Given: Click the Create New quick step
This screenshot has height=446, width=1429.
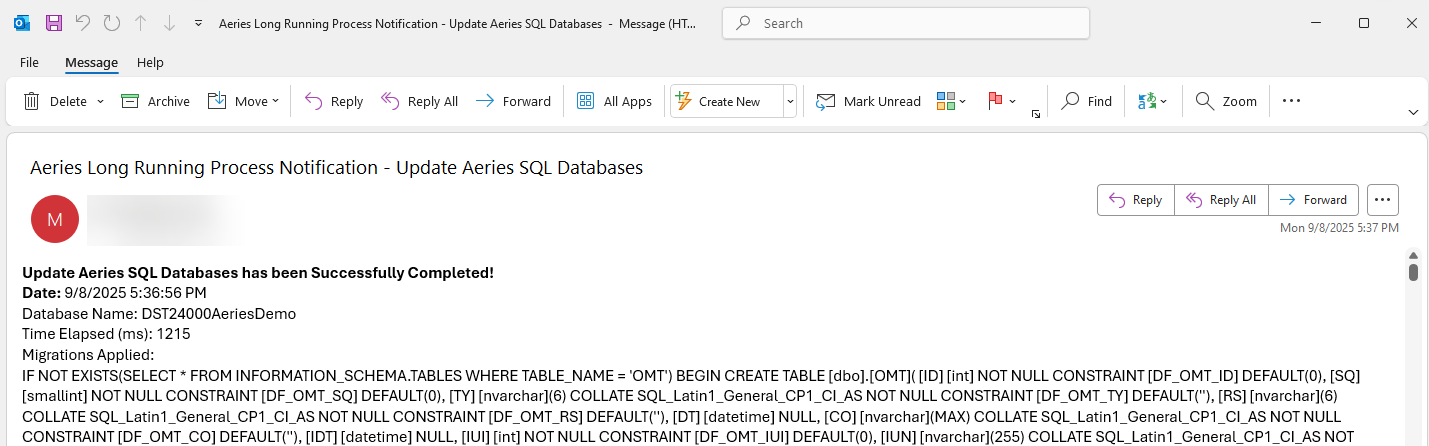Looking at the screenshot, I should click(x=725, y=101).
